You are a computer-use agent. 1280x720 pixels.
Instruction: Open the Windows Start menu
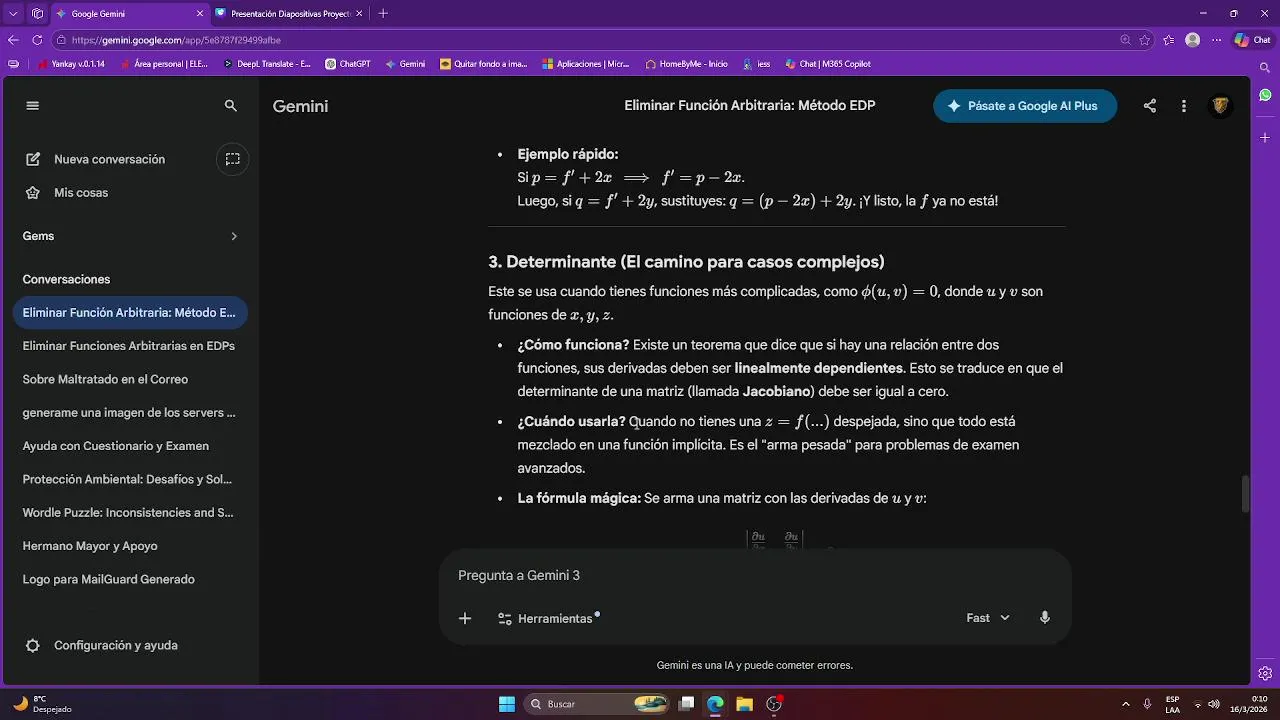[x=507, y=704]
